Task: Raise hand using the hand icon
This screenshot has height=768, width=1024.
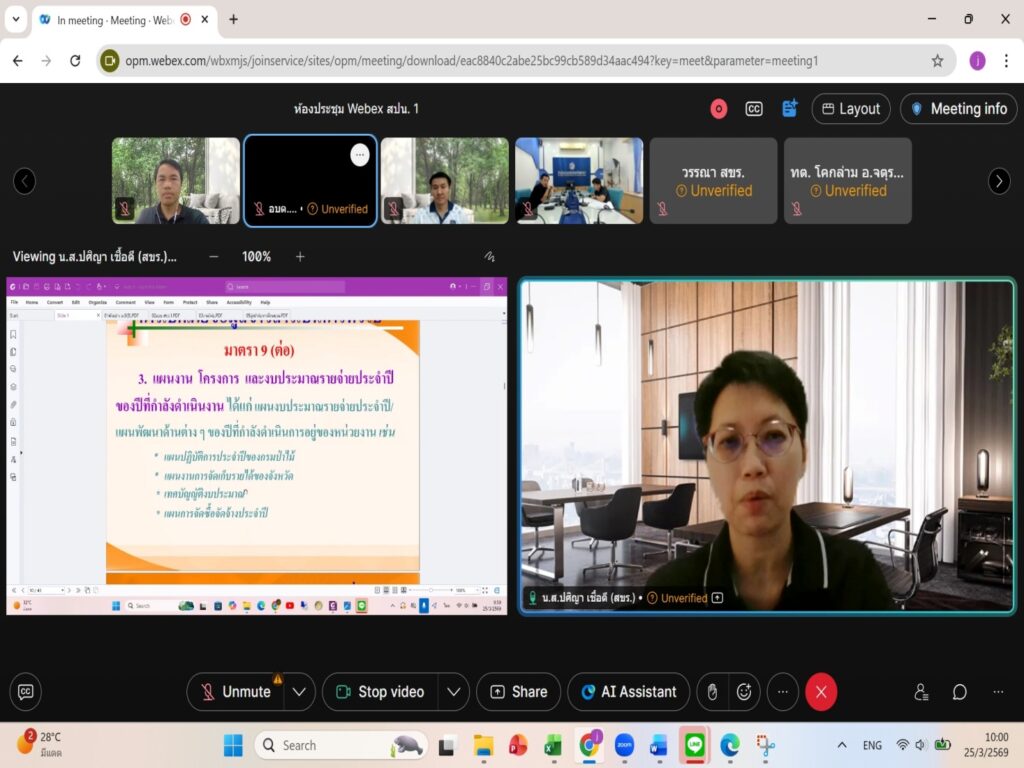Action: (712, 692)
